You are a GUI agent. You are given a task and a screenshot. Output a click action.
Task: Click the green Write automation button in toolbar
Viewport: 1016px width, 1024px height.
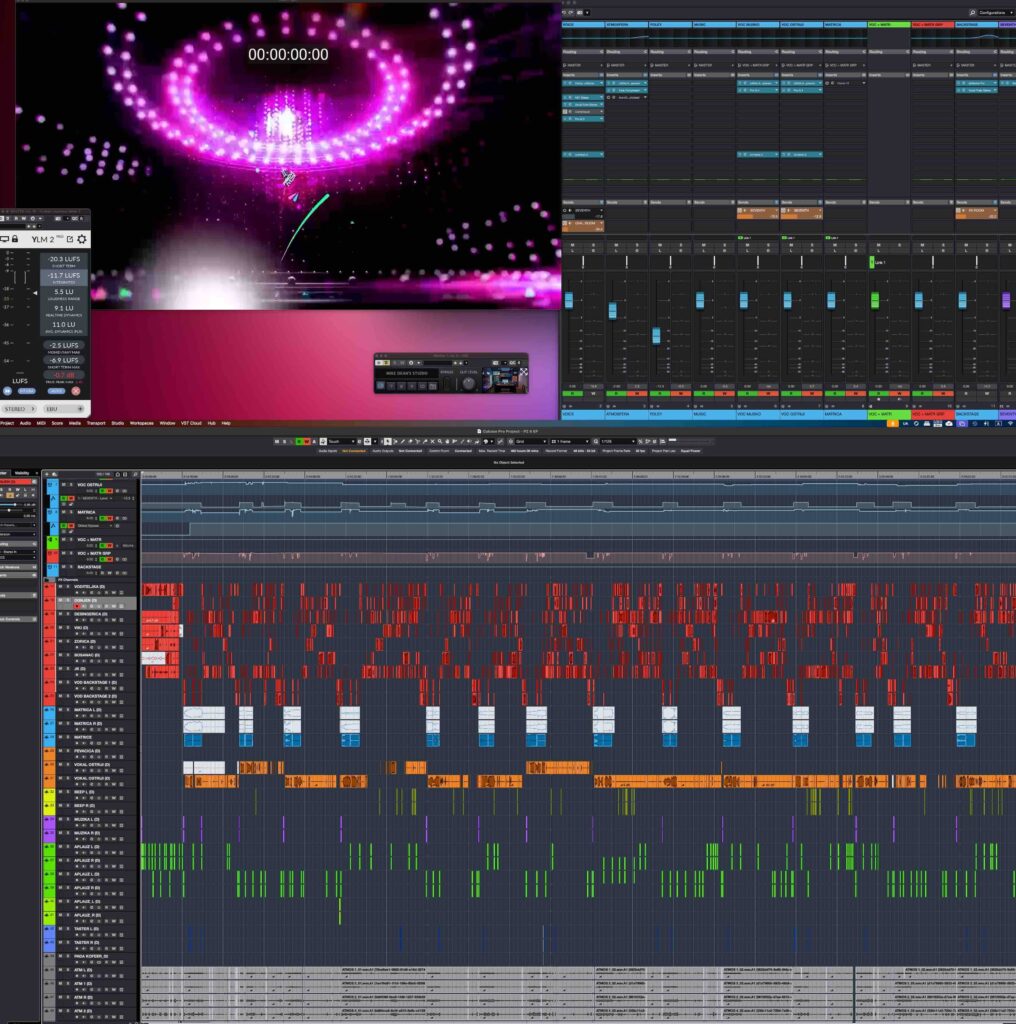[x=306, y=441]
